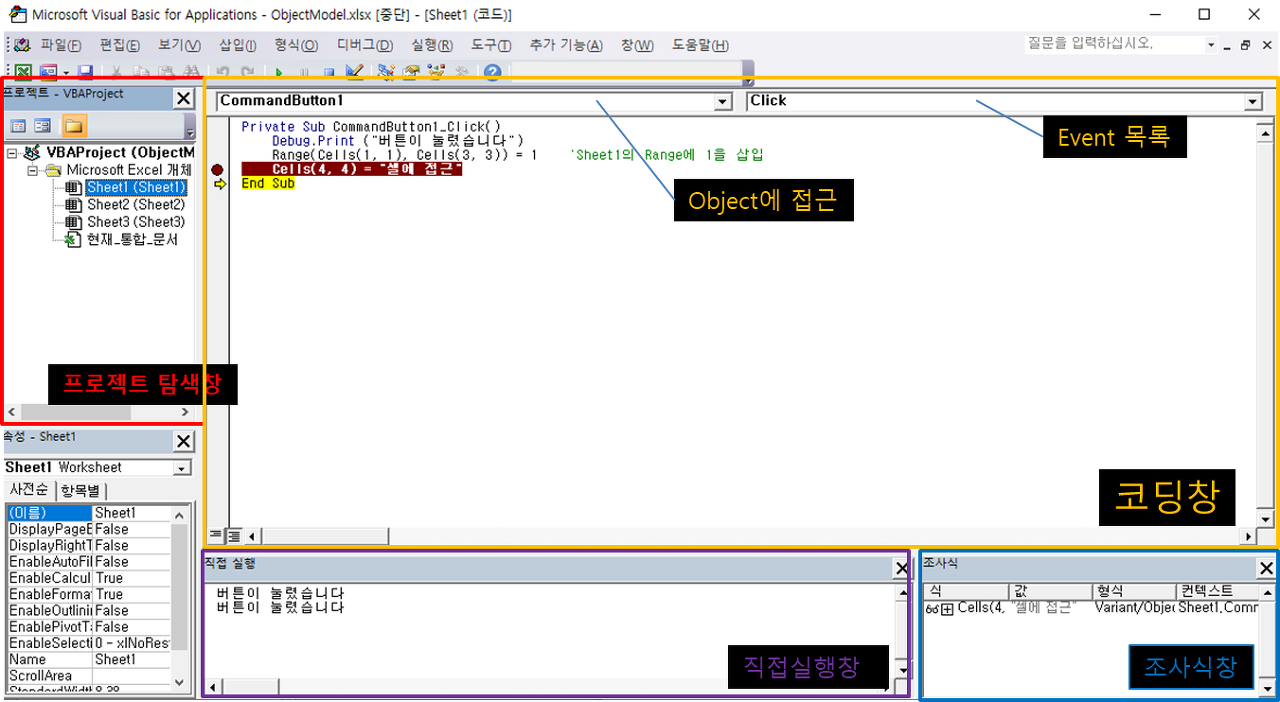Switch to full module view at code bottom

coord(234,536)
